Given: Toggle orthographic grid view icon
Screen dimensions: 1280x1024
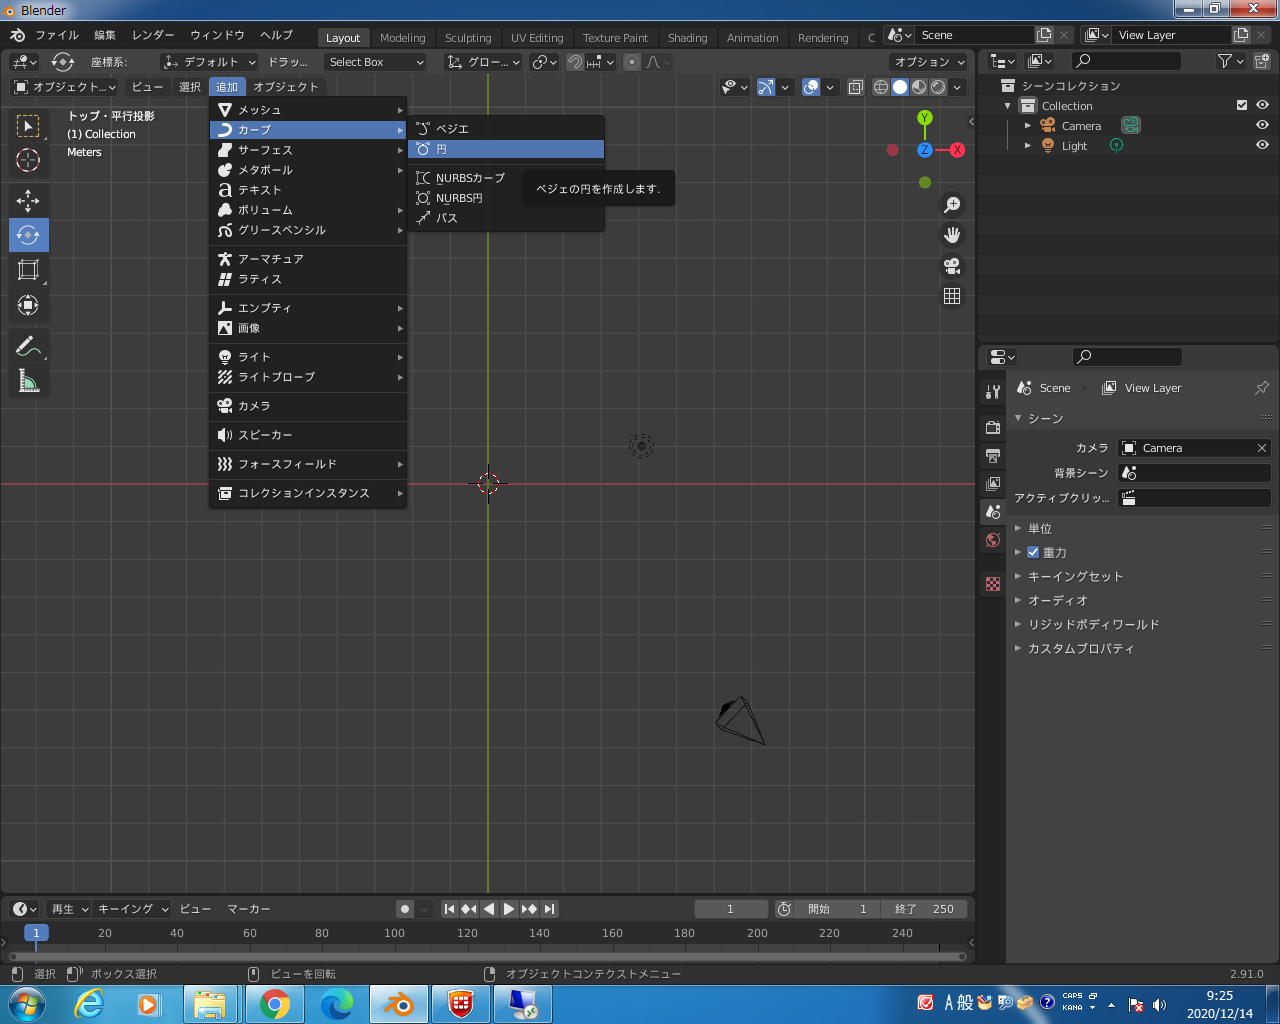Looking at the screenshot, I should pyautogui.click(x=952, y=296).
